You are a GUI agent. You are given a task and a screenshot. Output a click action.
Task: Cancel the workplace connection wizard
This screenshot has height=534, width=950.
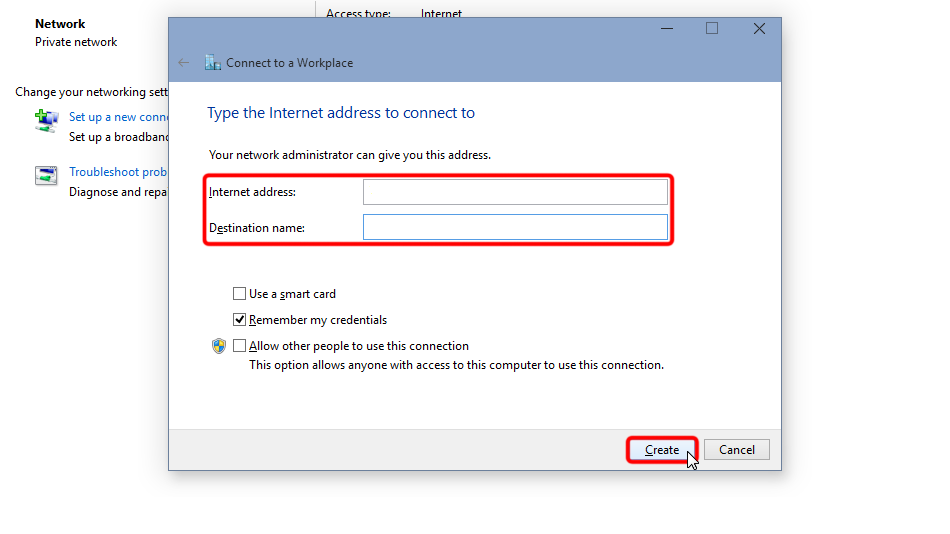[x=736, y=450]
